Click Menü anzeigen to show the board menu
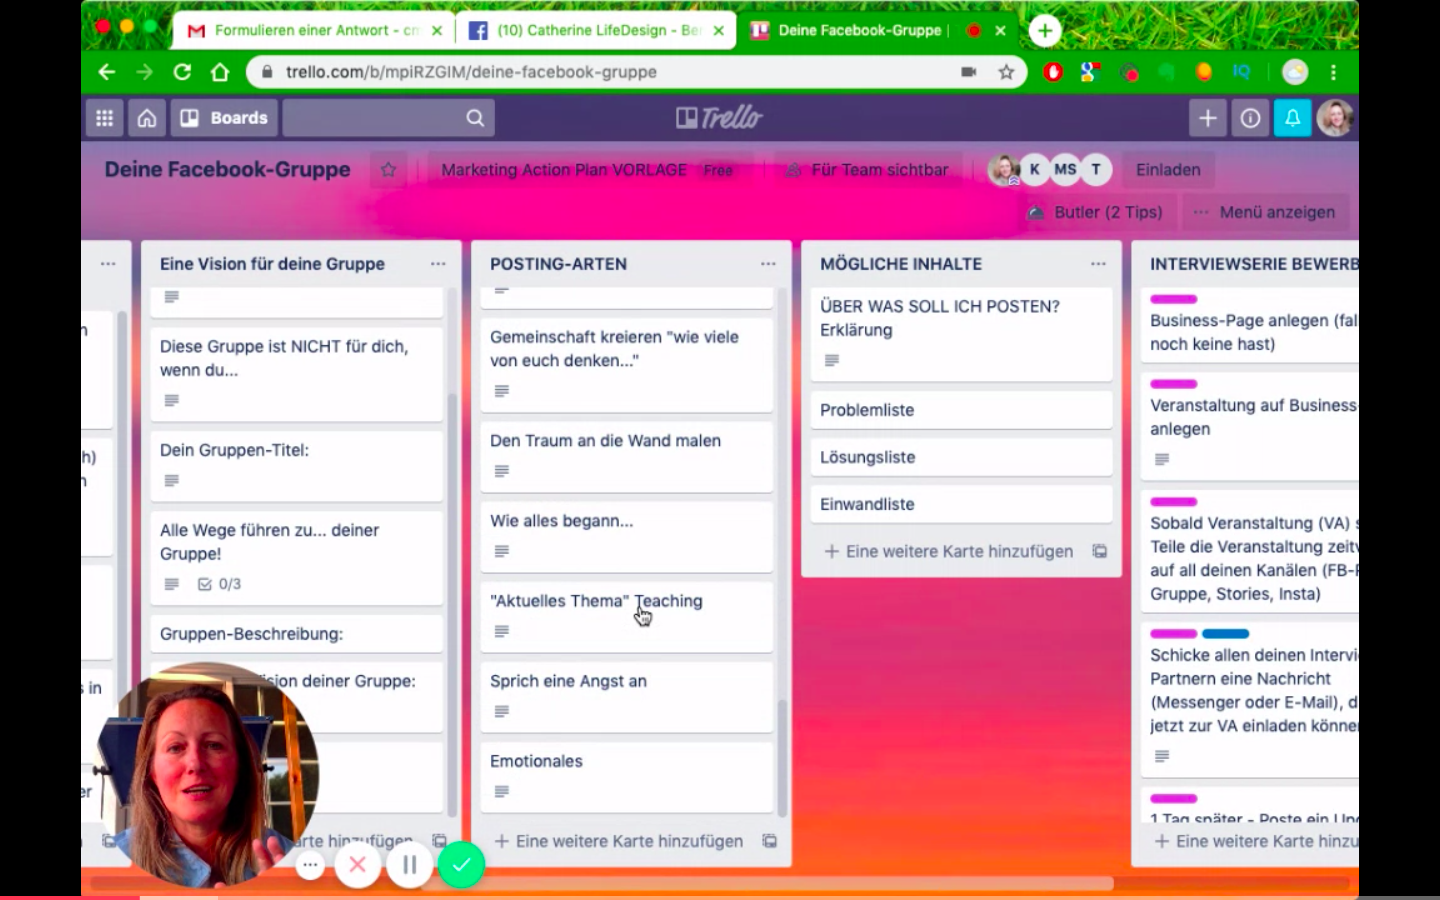The width and height of the screenshot is (1440, 900). point(1265,212)
